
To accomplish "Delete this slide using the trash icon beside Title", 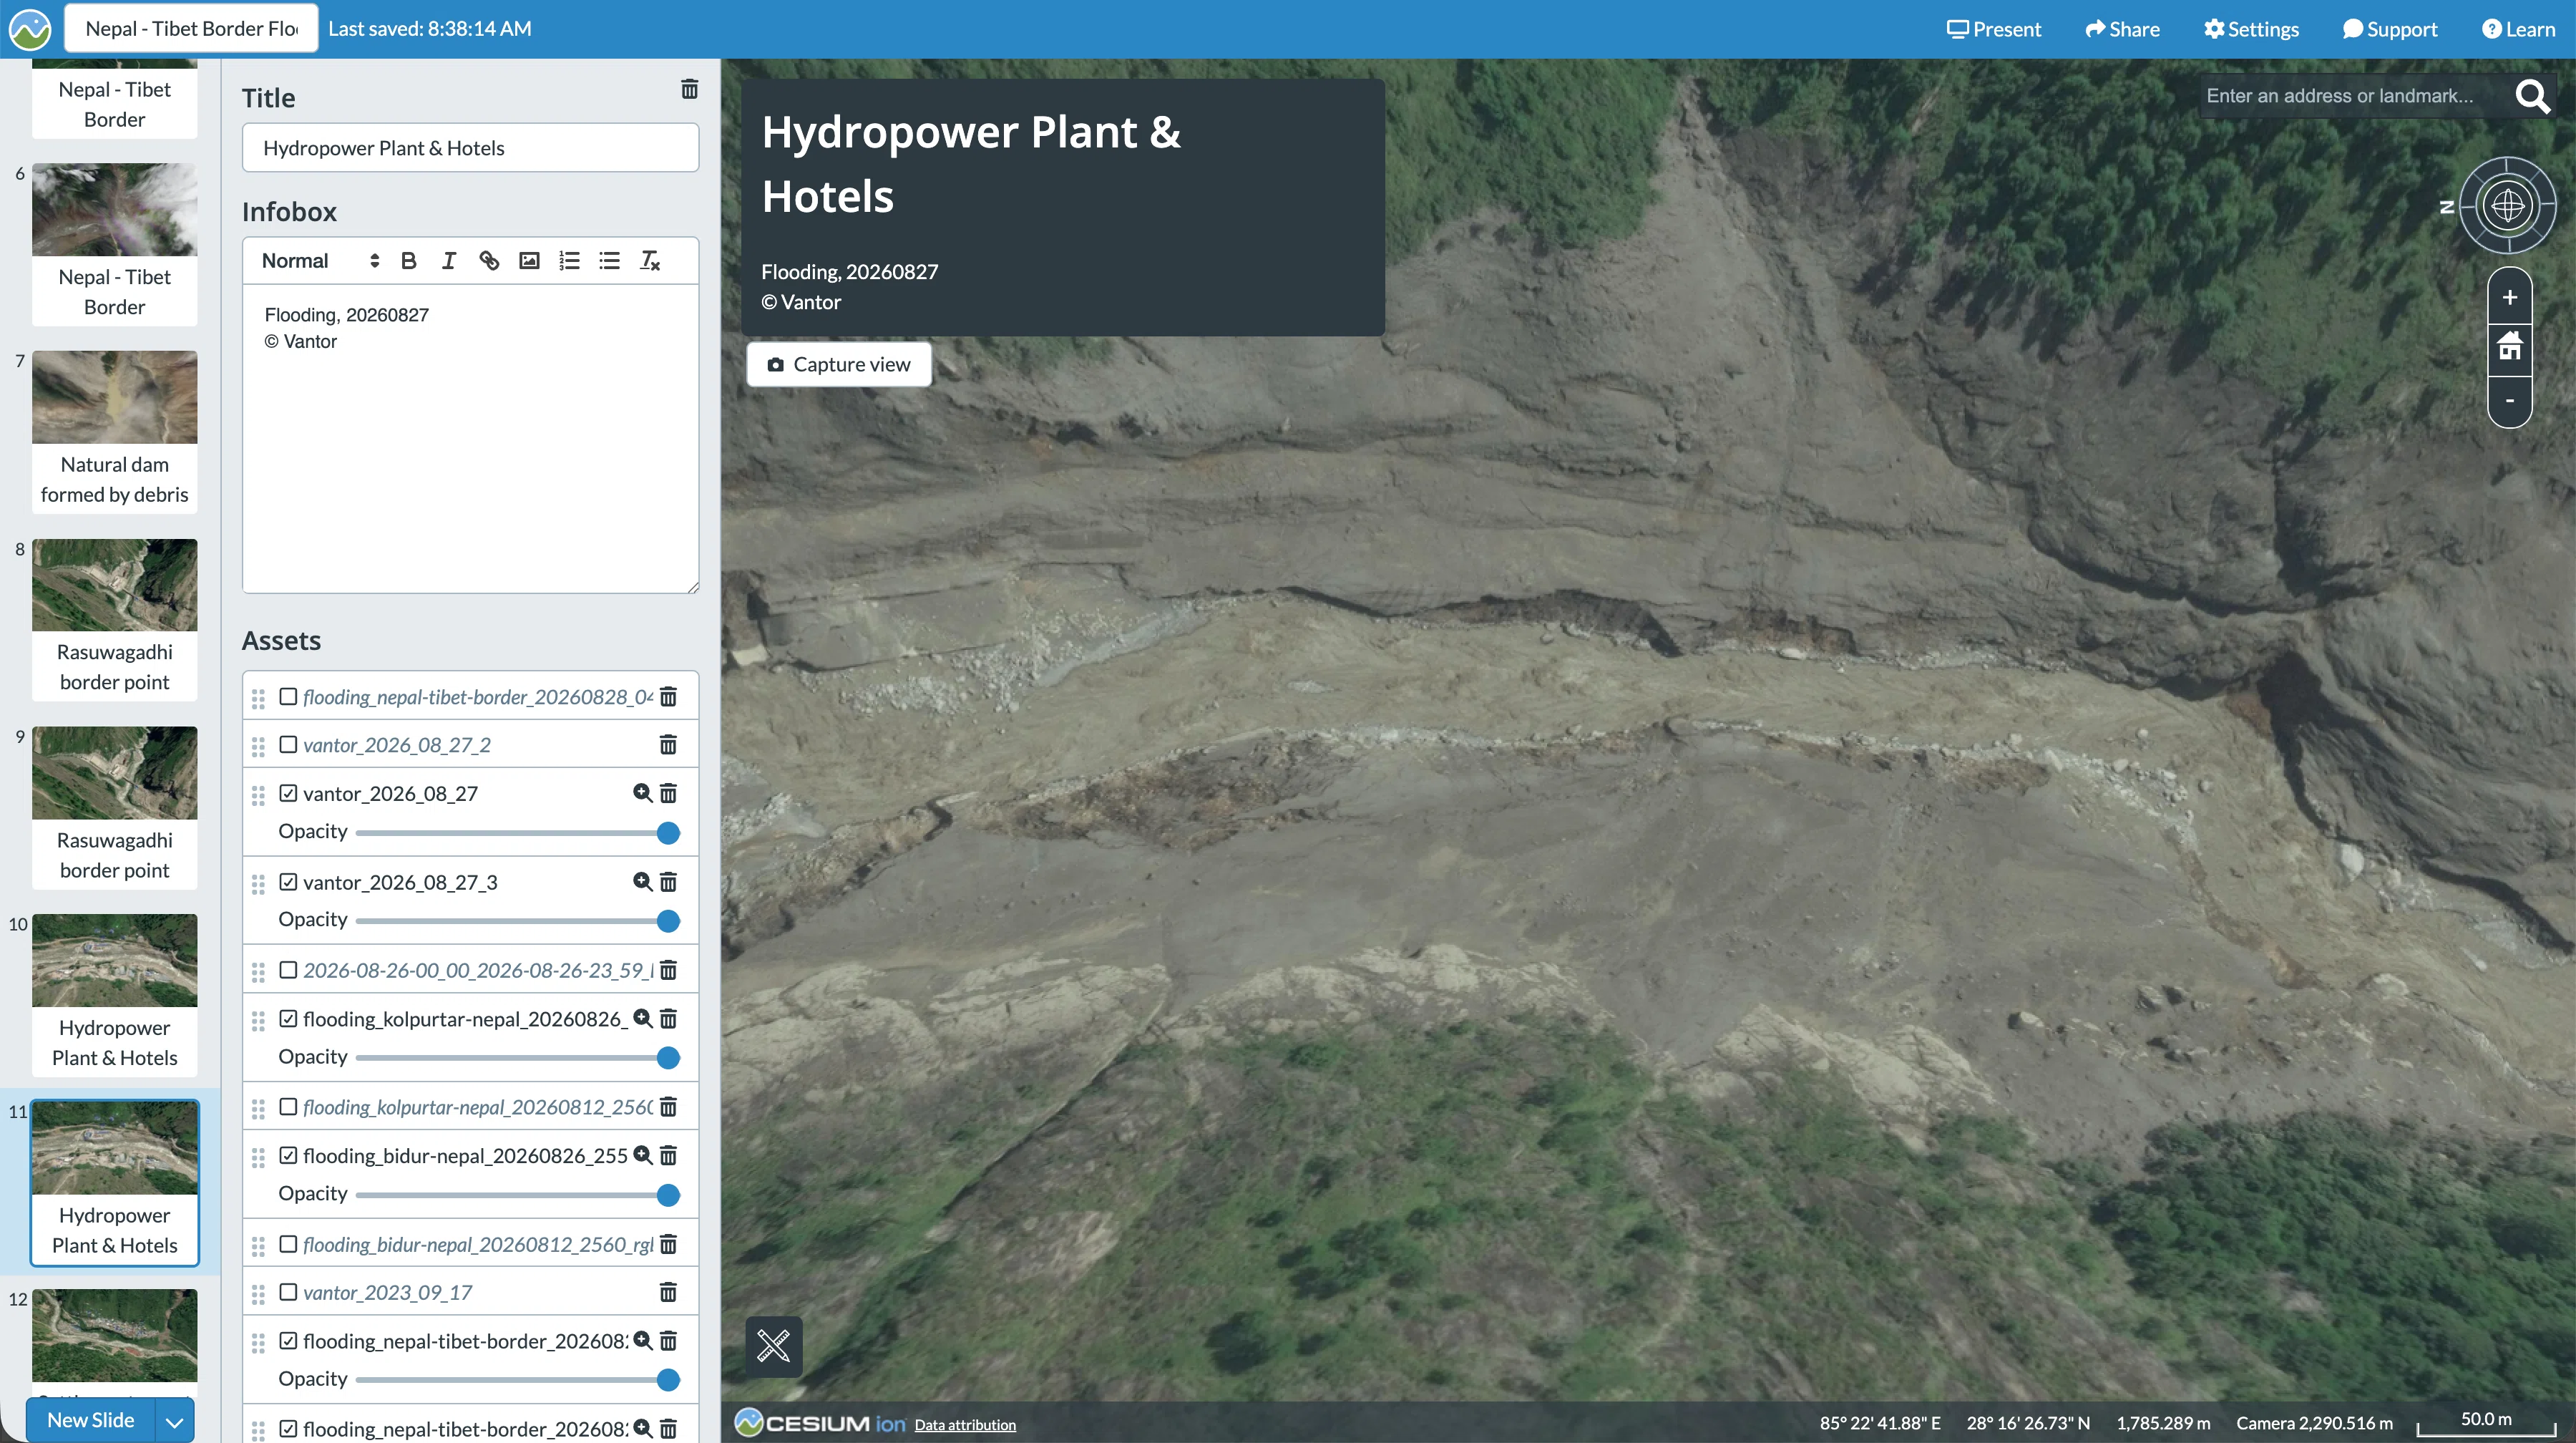I will pos(689,89).
